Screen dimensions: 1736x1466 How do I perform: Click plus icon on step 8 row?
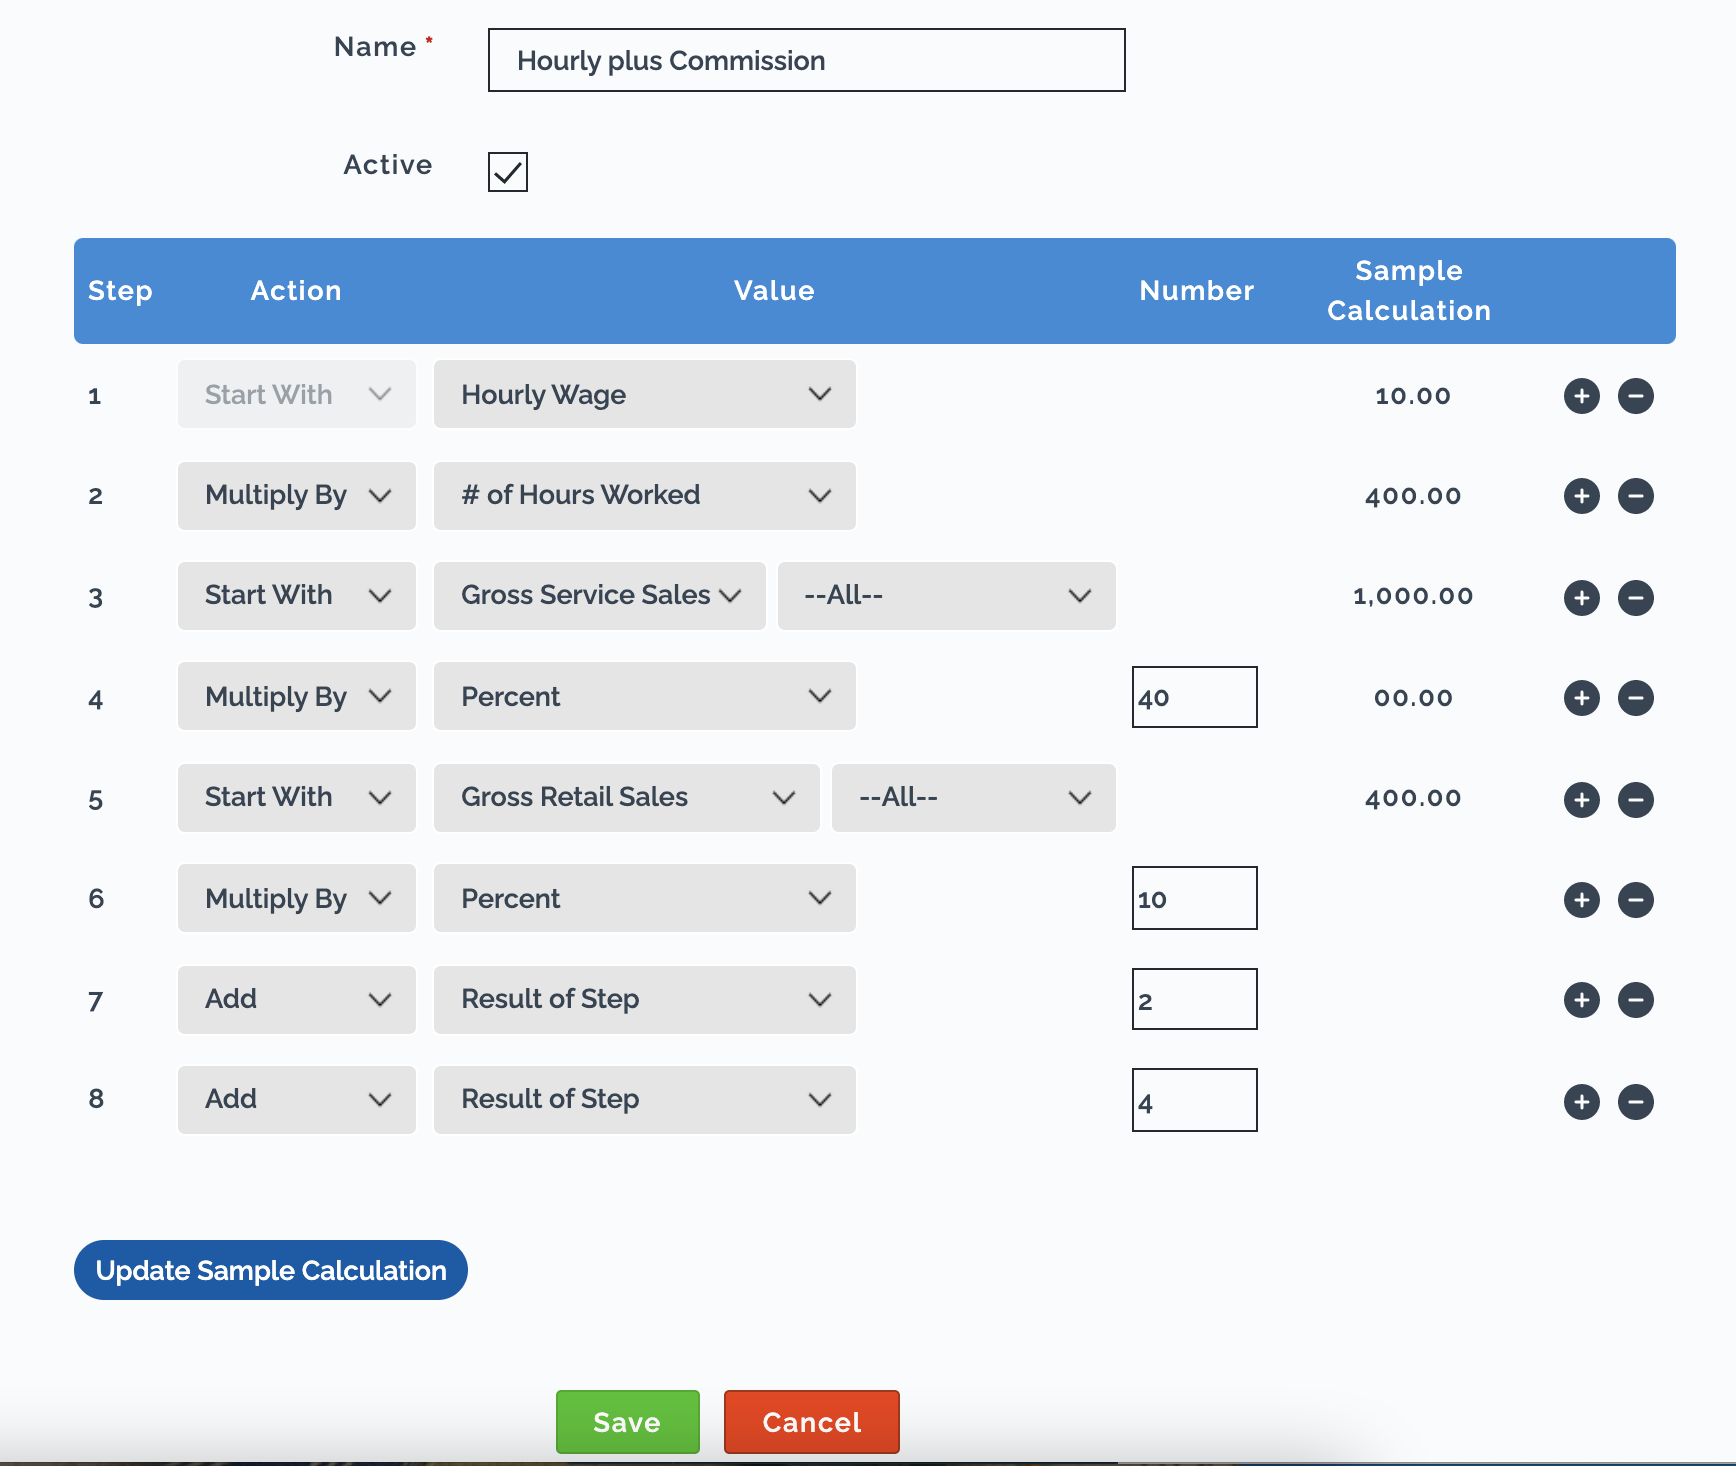pyautogui.click(x=1581, y=1102)
